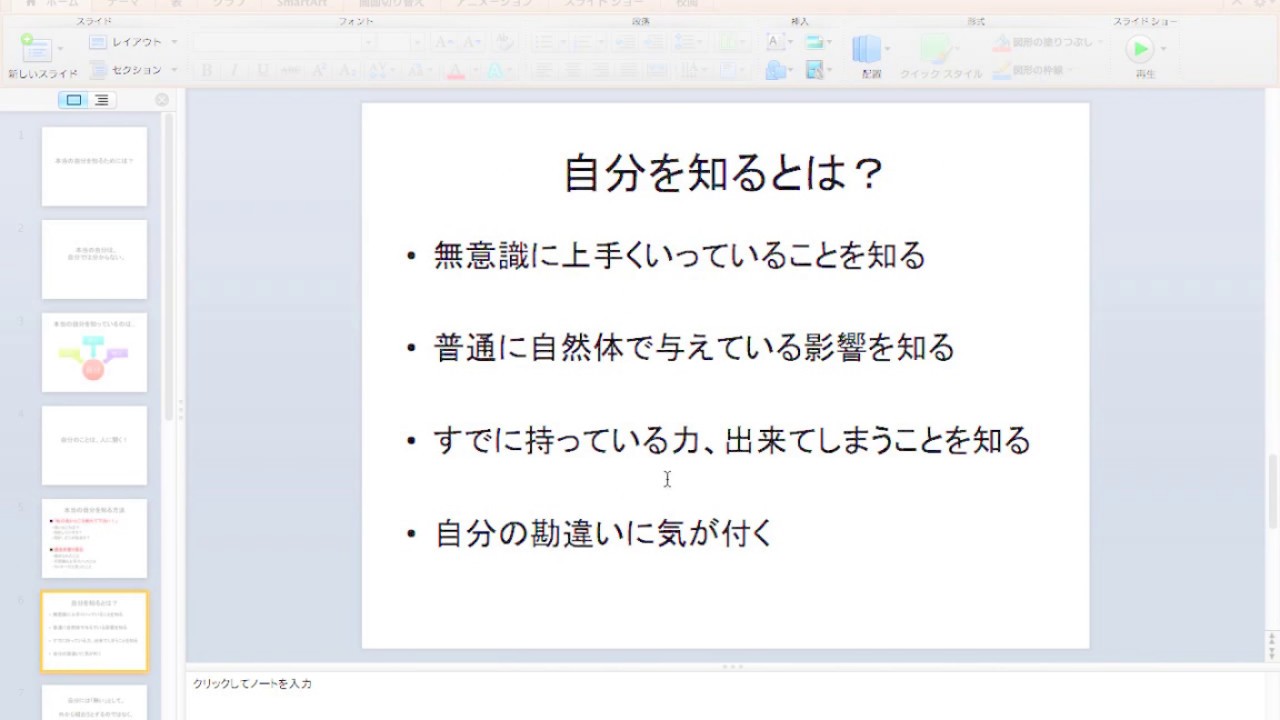Select slide 4 thumbnail
This screenshot has height=720, width=1280.
point(94,445)
